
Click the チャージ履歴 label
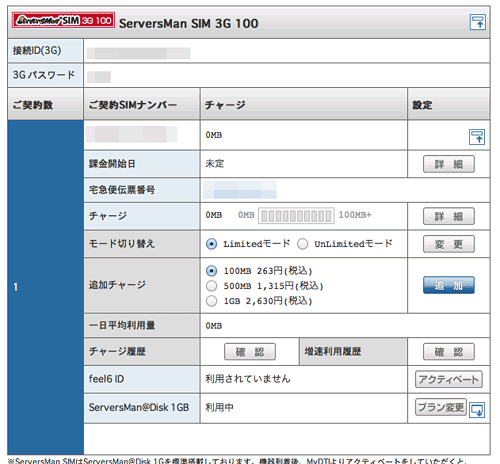pyautogui.click(x=117, y=351)
